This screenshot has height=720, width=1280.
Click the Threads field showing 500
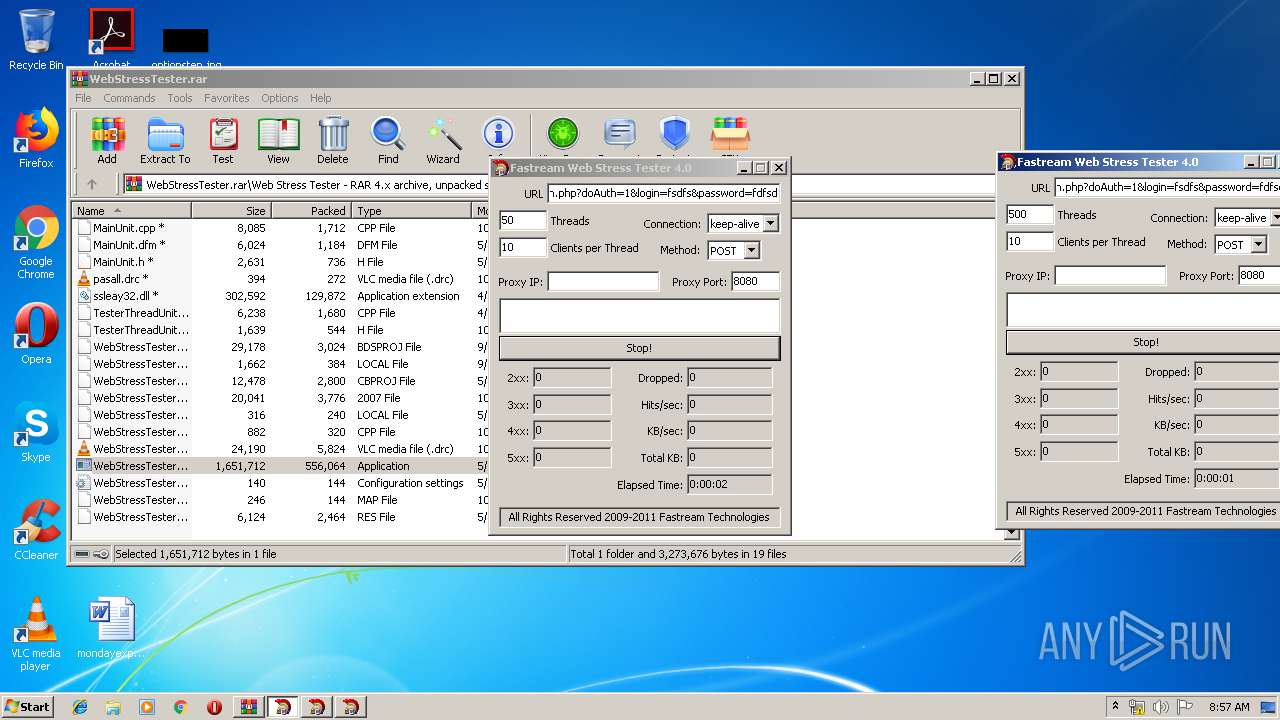1030,214
